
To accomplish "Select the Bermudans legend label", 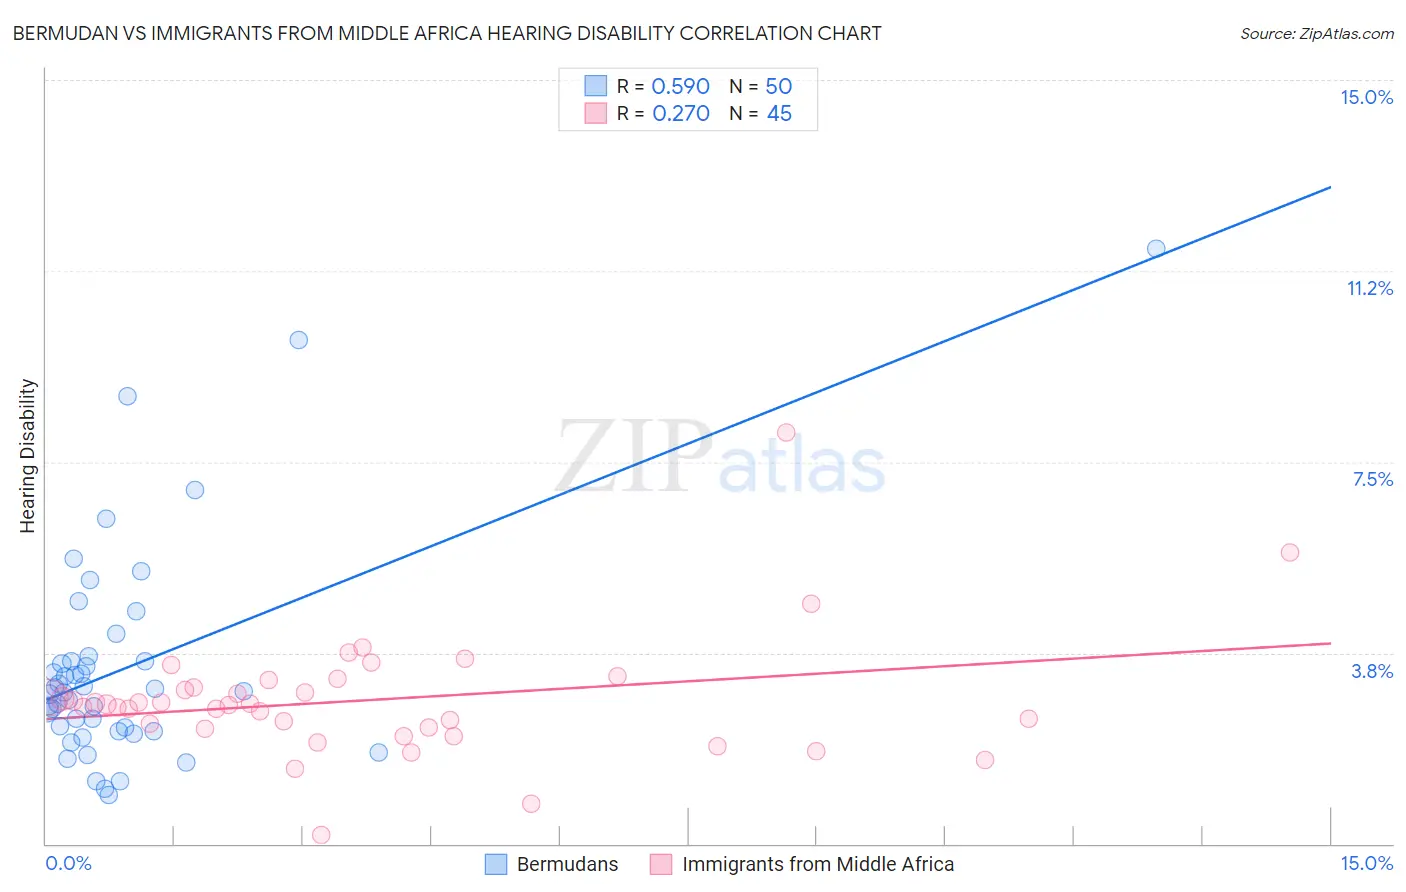I will point(567,864).
